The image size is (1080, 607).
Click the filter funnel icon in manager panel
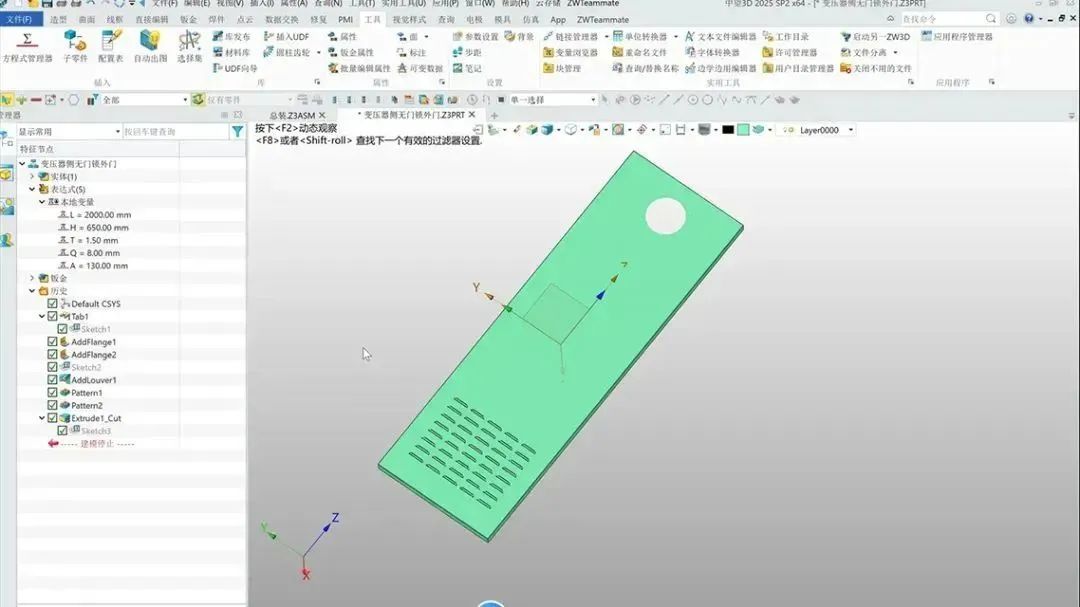pos(237,132)
